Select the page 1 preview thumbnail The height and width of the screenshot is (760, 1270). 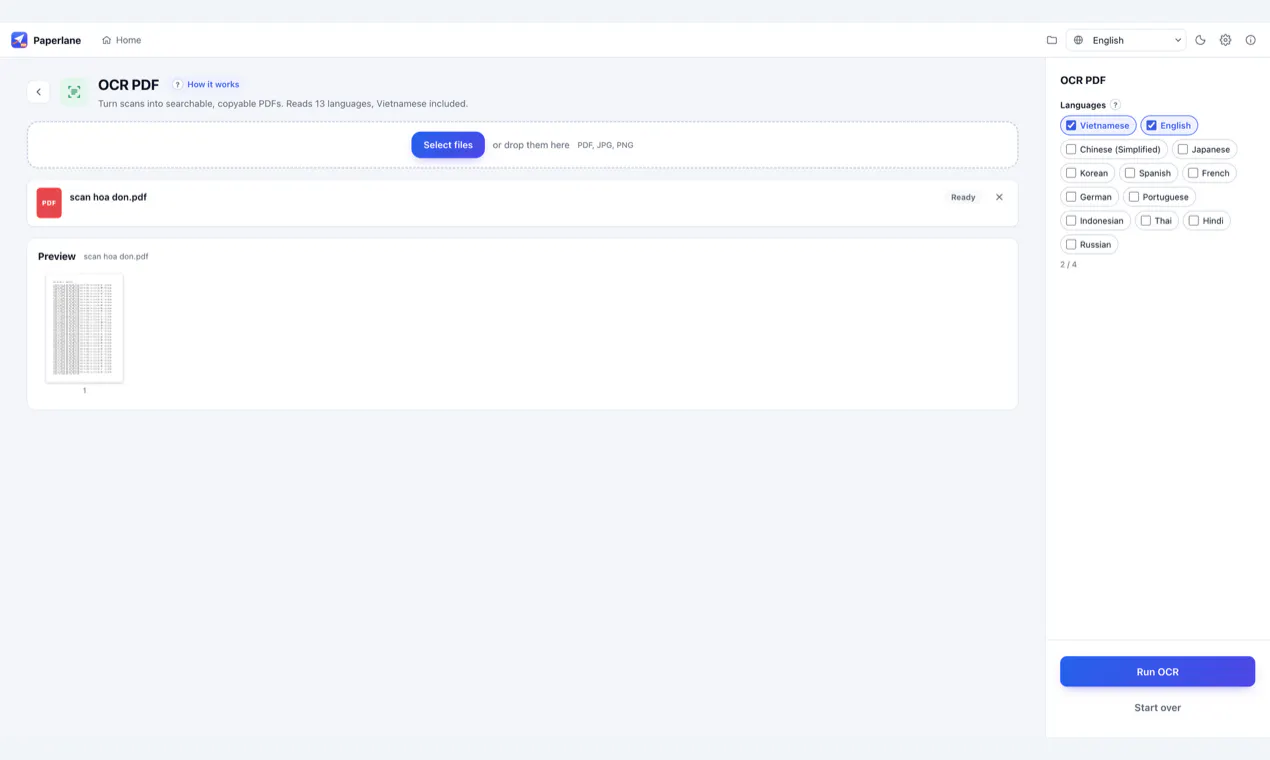tap(84, 328)
